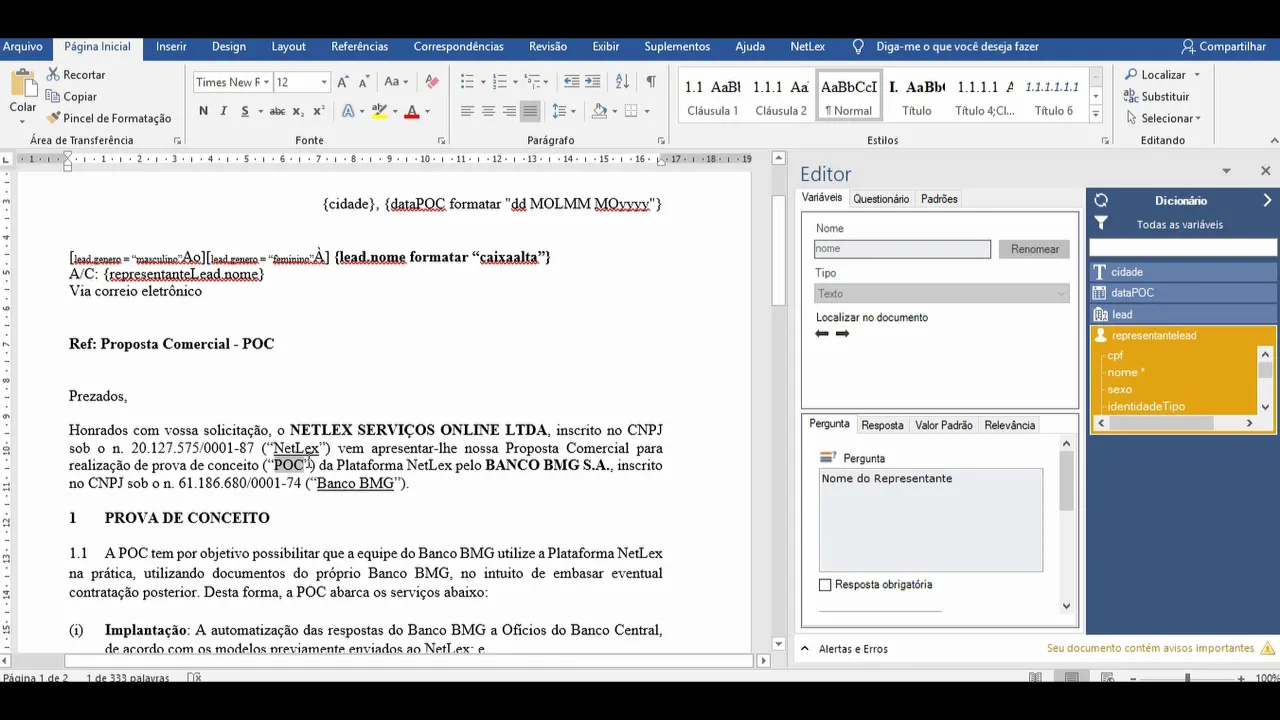
Task: Click the Pergunta text area
Action: (930, 520)
